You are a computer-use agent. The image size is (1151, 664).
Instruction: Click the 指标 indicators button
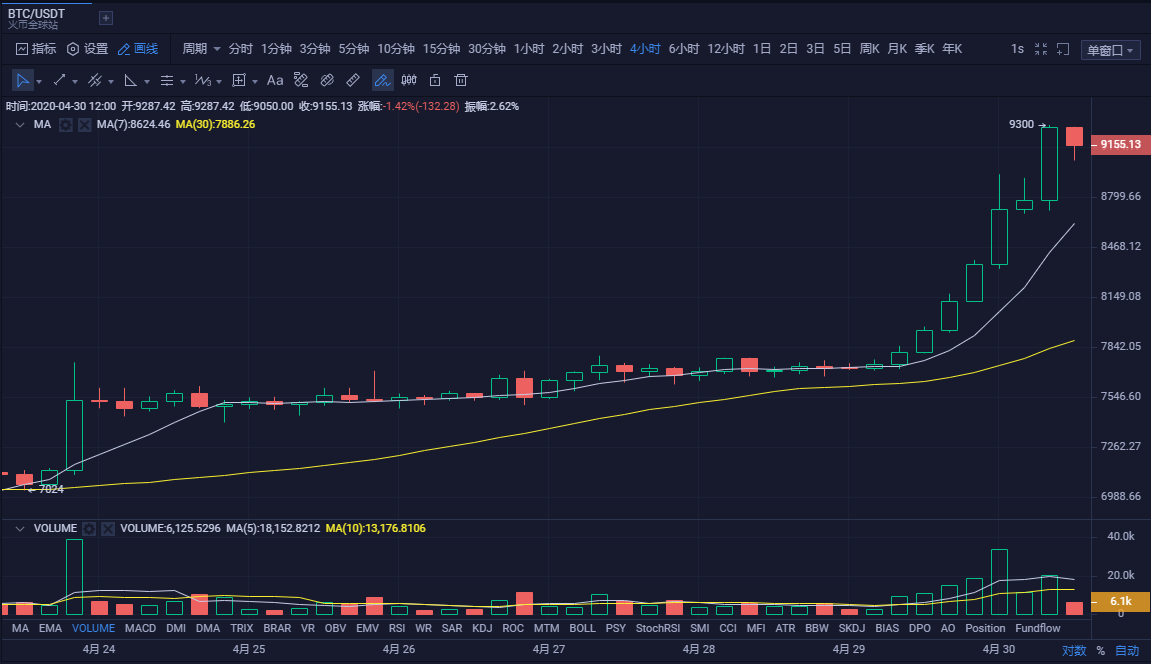(36, 48)
